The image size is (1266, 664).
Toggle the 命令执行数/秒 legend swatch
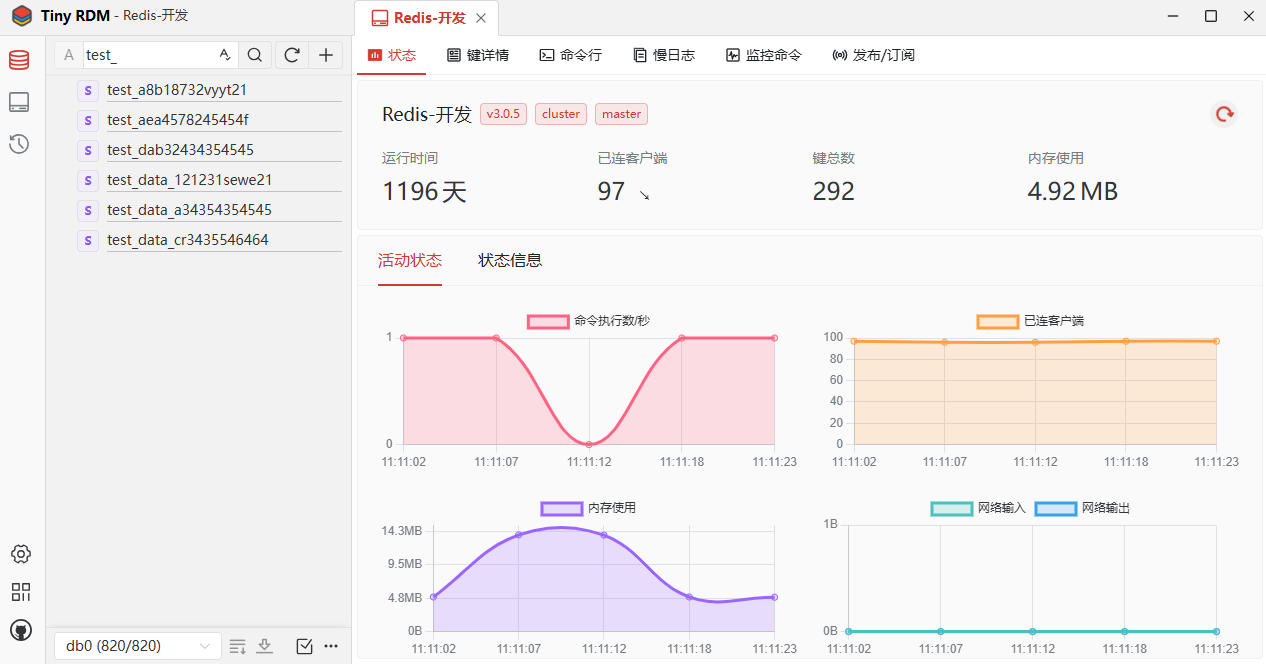(x=548, y=321)
